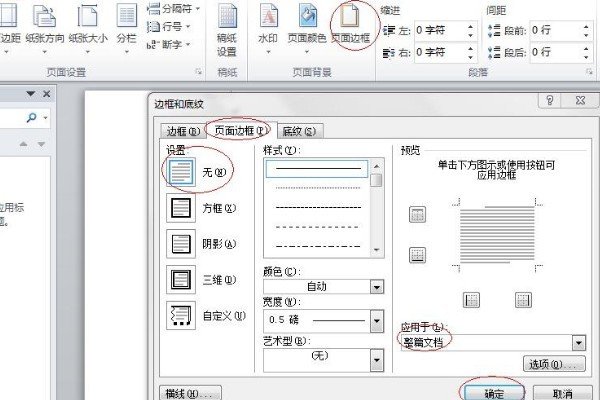Increase 段前 spacing with up arrow
The height and width of the screenshot is (400, 600).
586,26
